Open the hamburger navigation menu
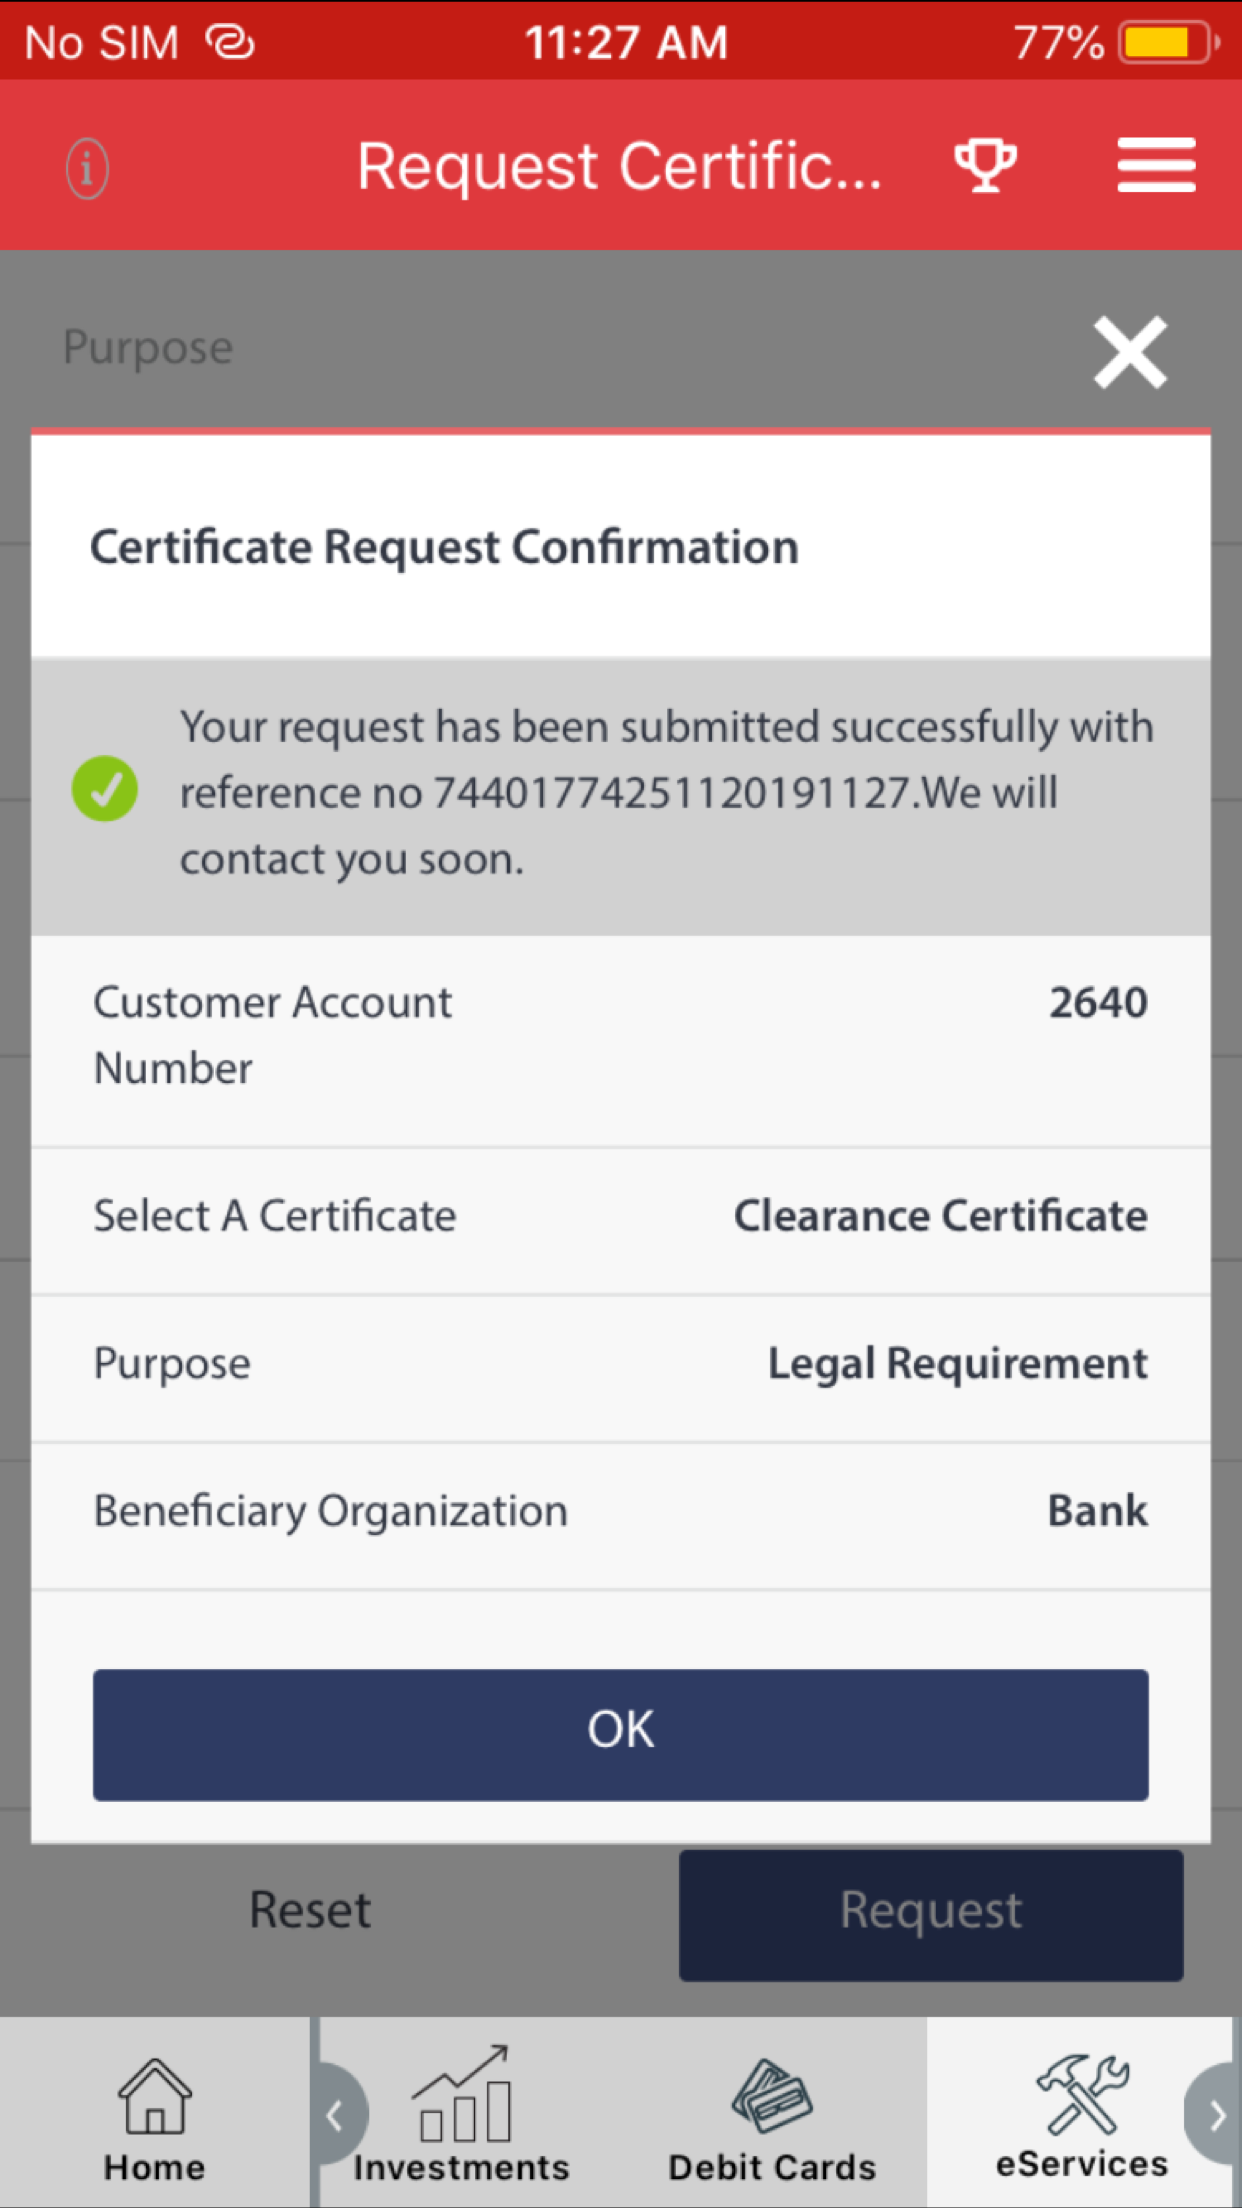Image resolution: width=1242 pixels, height=2208 pixels. [x=1155, y=165]
